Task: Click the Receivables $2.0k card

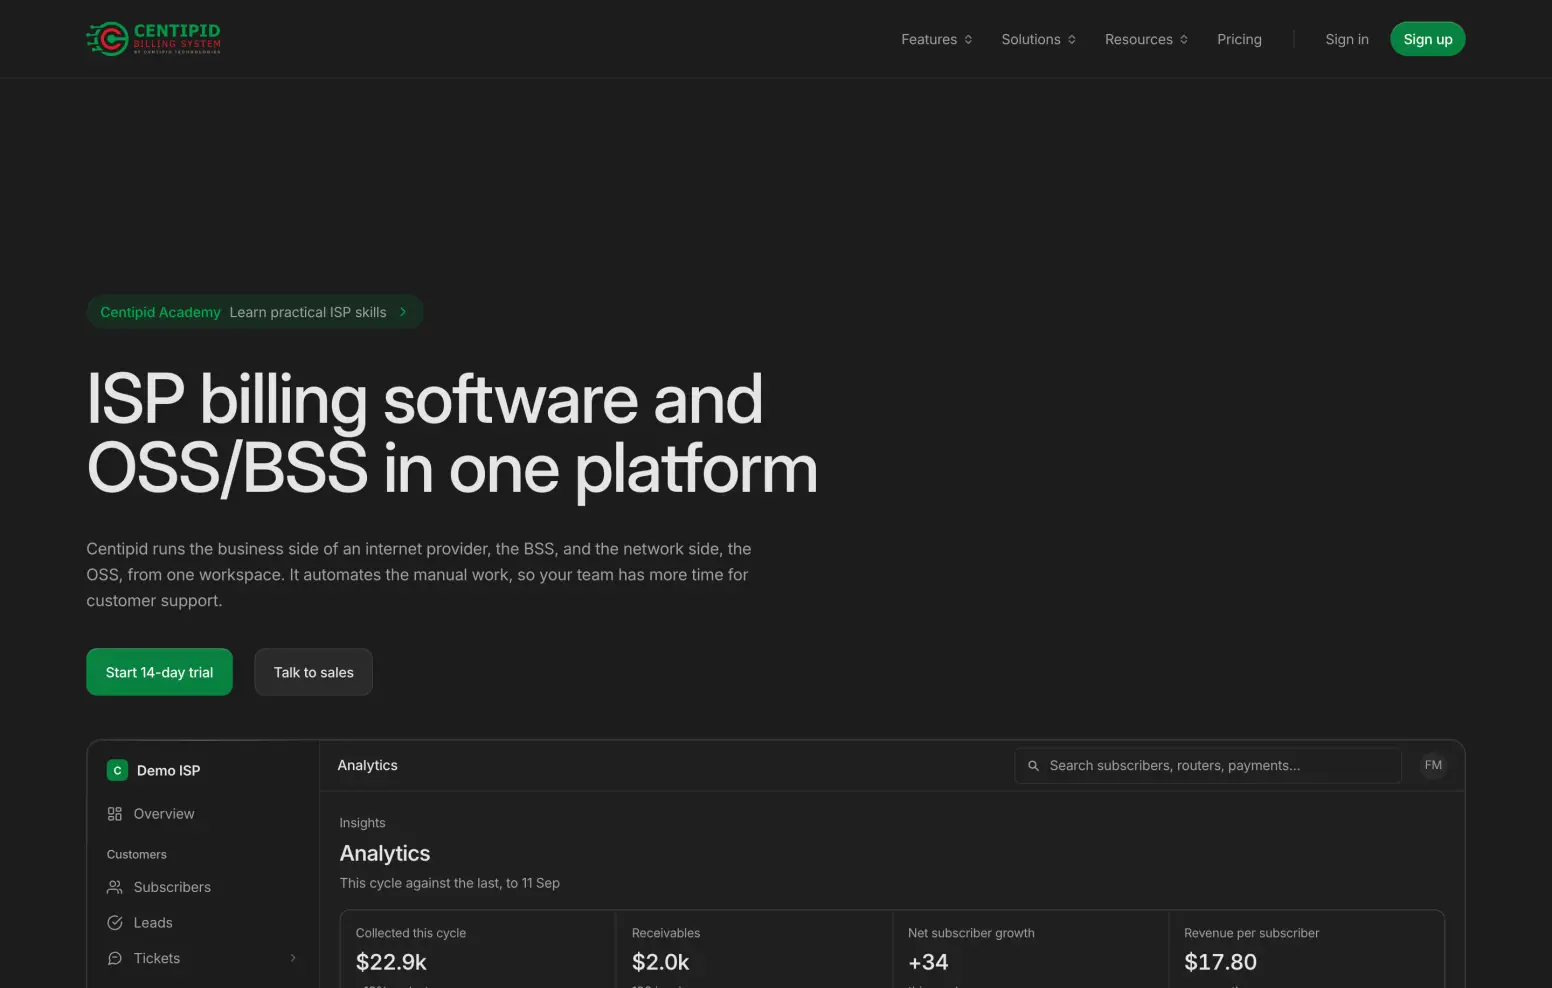Action: [x=754, y=949]
